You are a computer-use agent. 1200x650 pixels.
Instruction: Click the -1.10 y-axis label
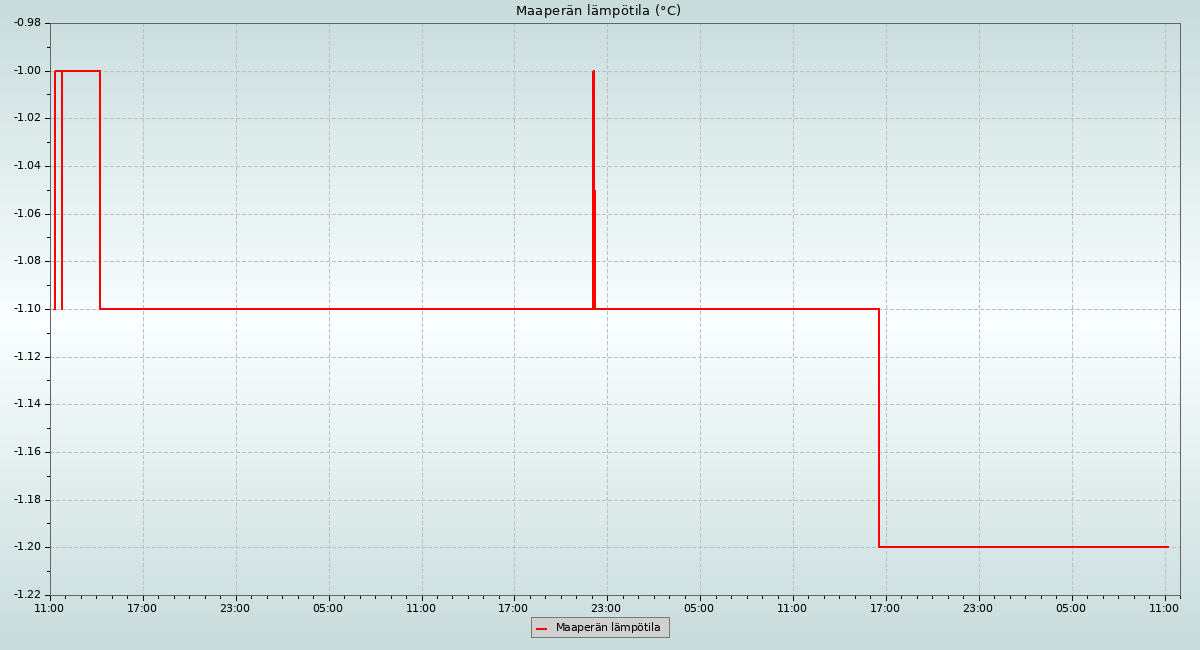click(x=27, y=309)
